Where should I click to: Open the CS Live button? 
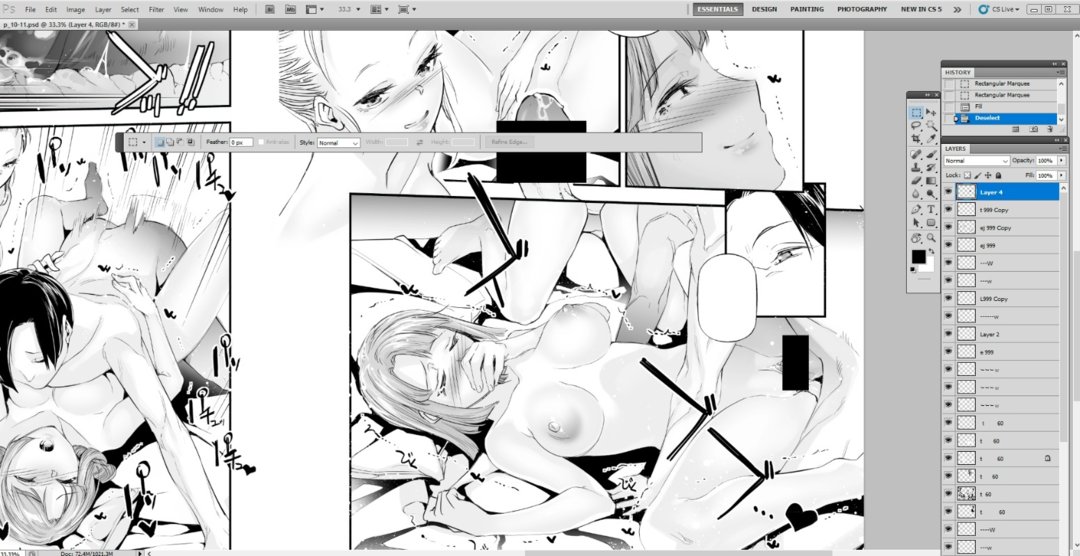997,10
